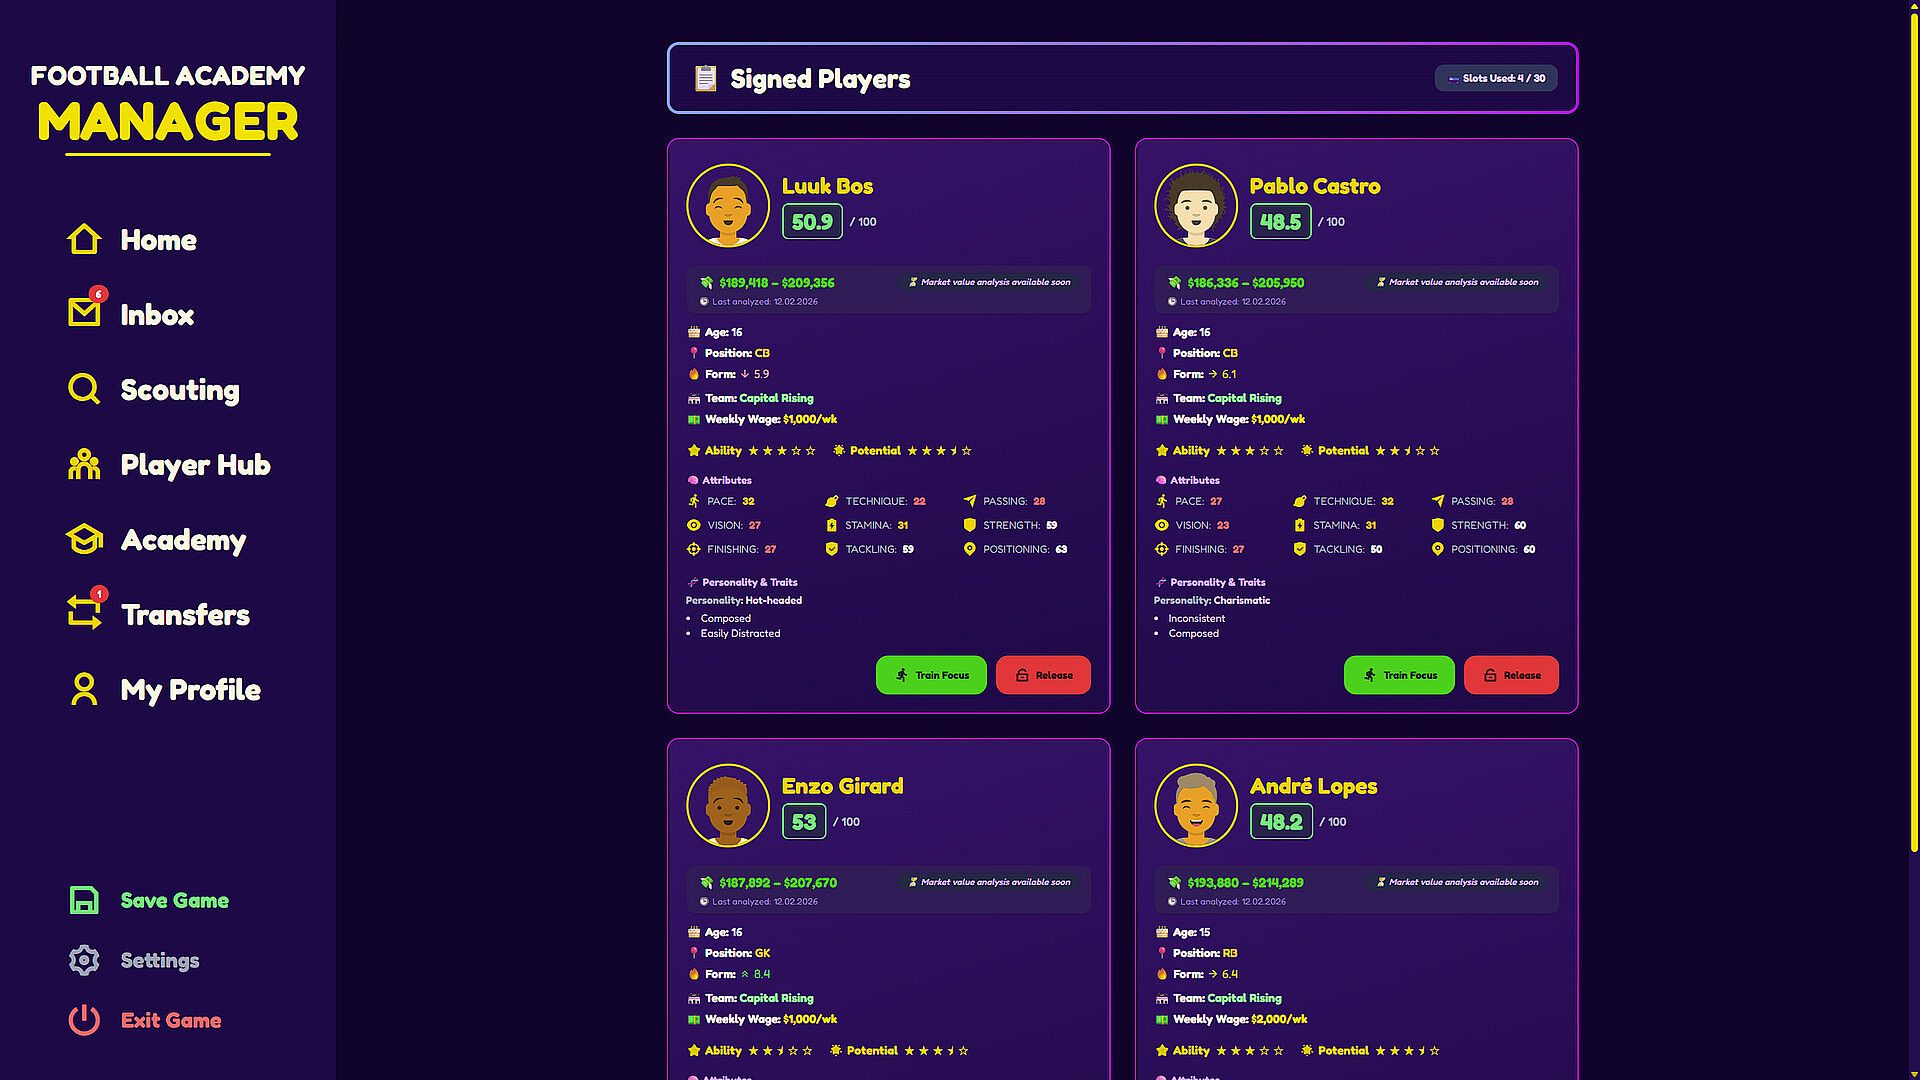
Task: Click Release on Pablo Castro's card
Action: click(1511, 675)
